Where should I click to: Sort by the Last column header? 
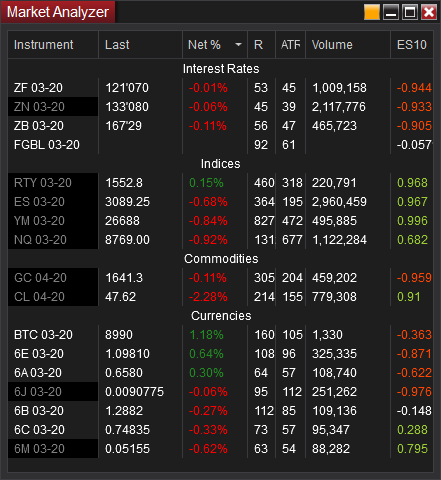pyautogui.click(x=140, y=45)
